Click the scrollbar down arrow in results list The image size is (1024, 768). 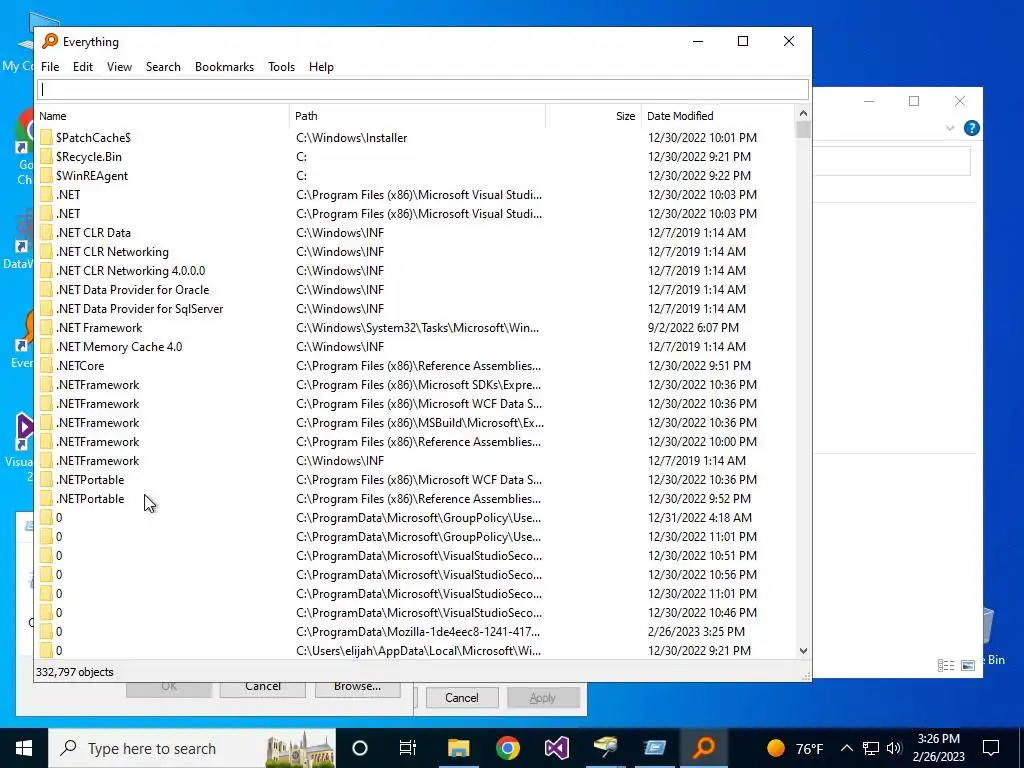coord(803,650)
